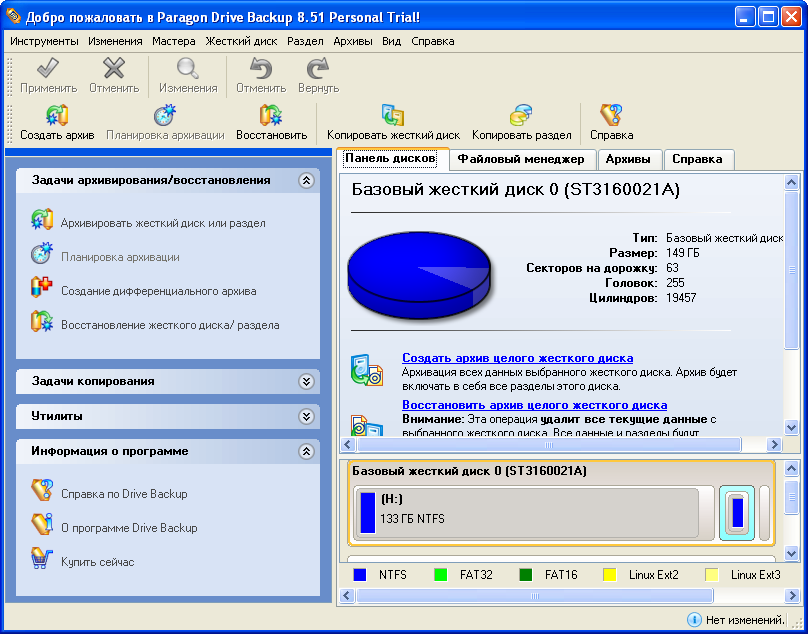Switch to the Панель дисков tab
This screenshot has width=808, height=634.
[x=391, y=158]
